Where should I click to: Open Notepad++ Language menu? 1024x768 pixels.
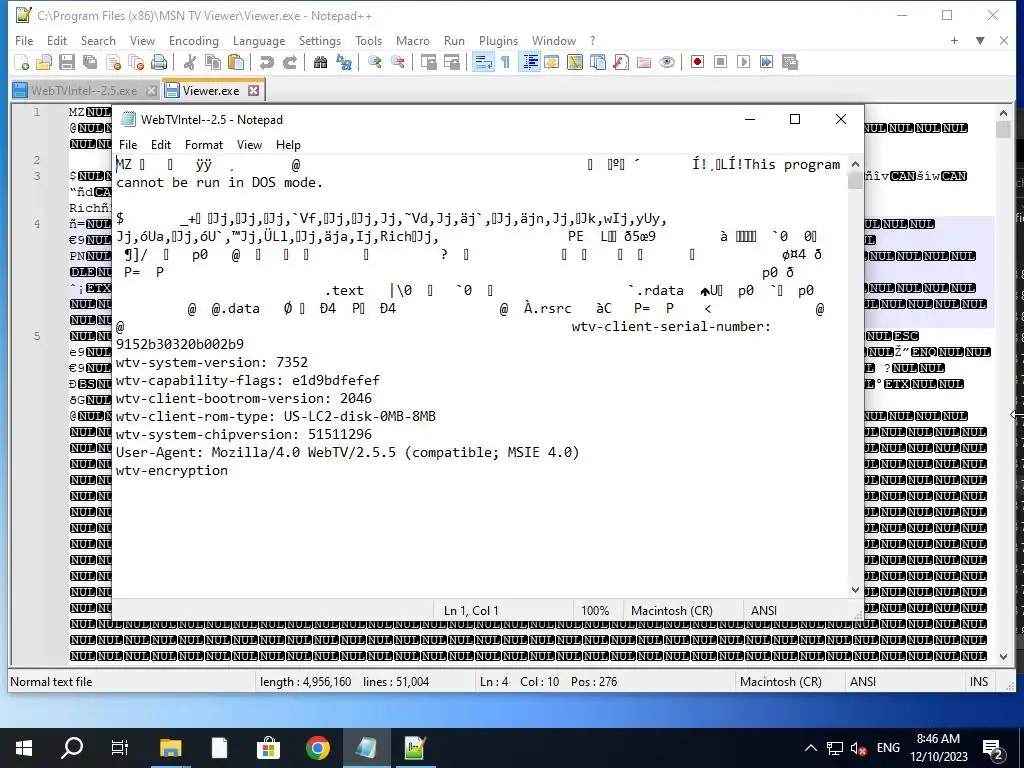pos(259,40)
